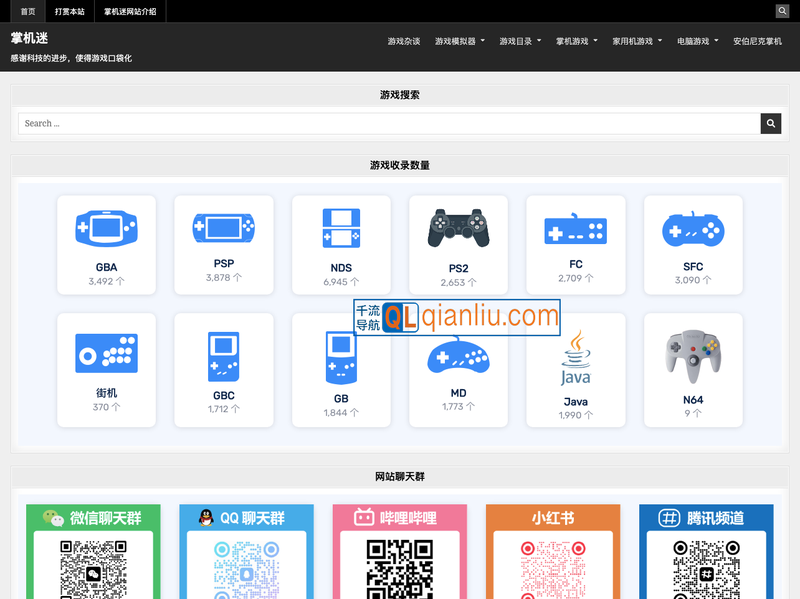Open the 游戏杂谈 menu item

point(404,42)
